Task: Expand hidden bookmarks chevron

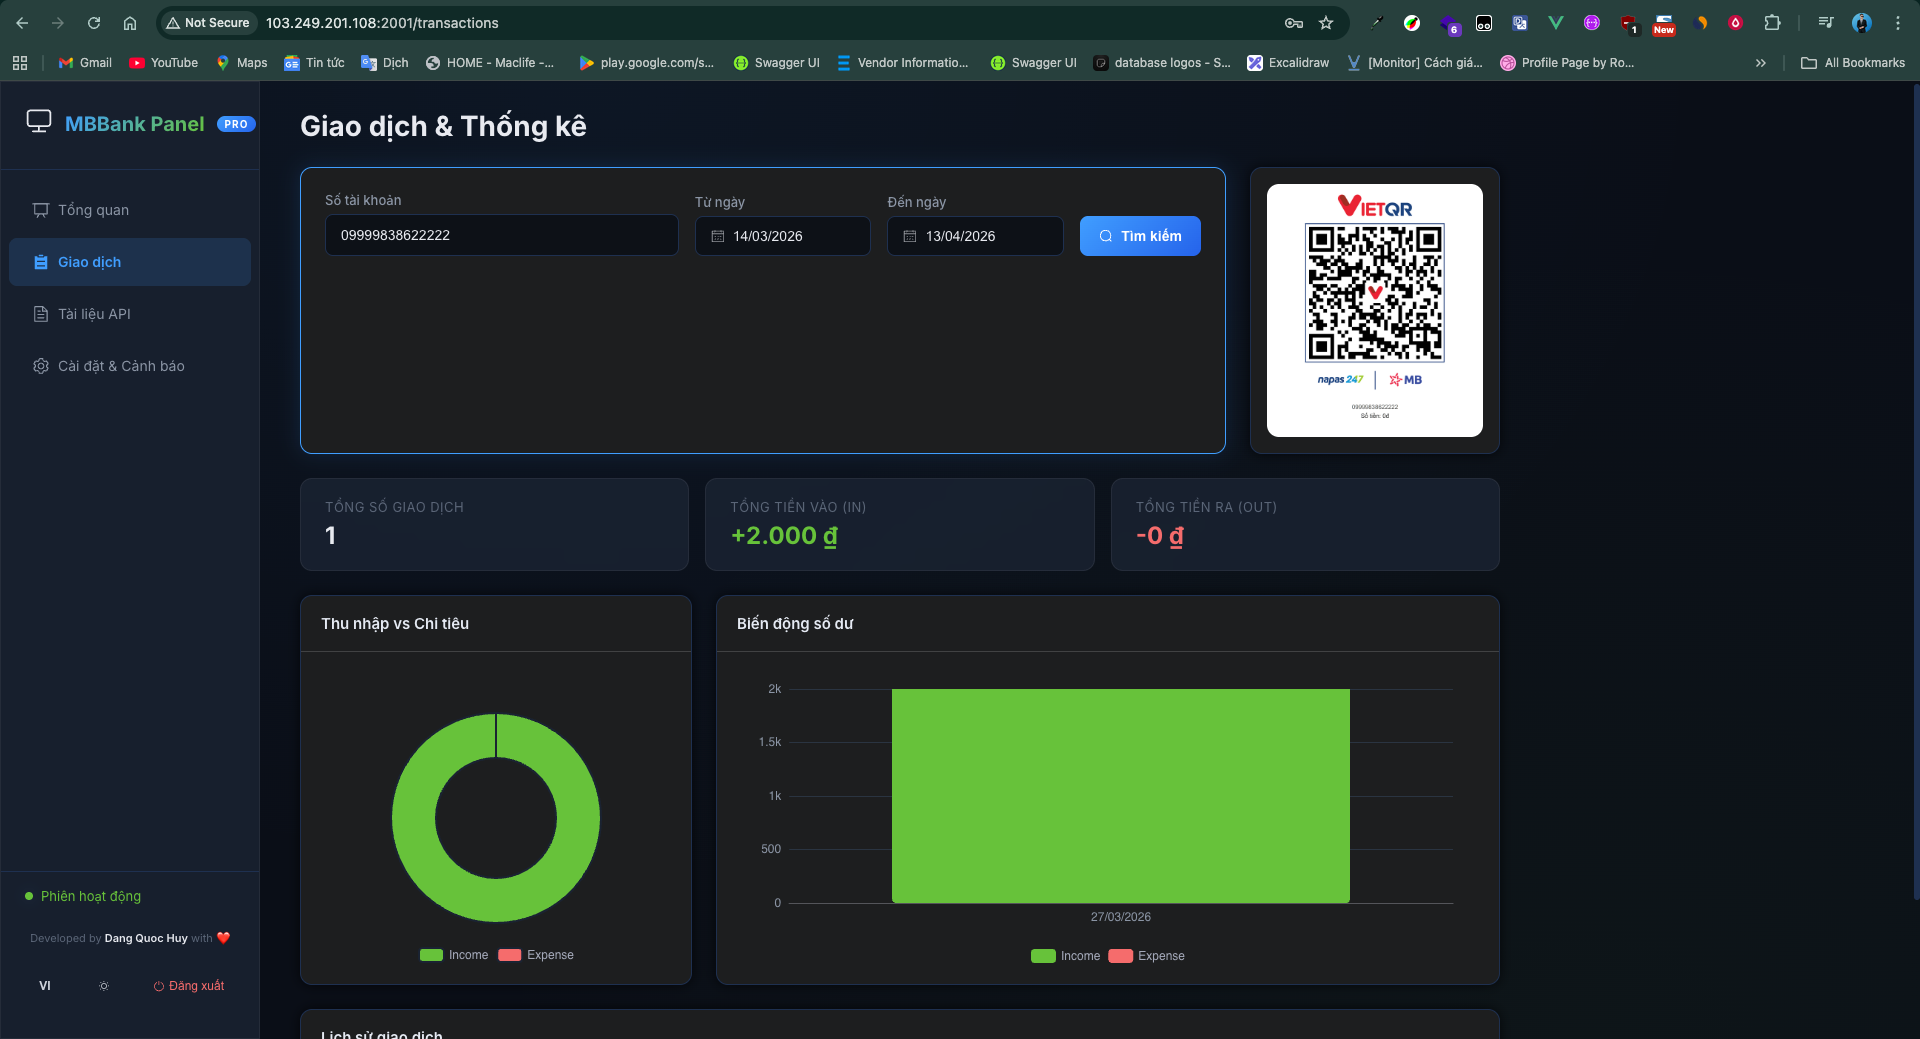Action: pyautogui.click(x=1761, y=63)
